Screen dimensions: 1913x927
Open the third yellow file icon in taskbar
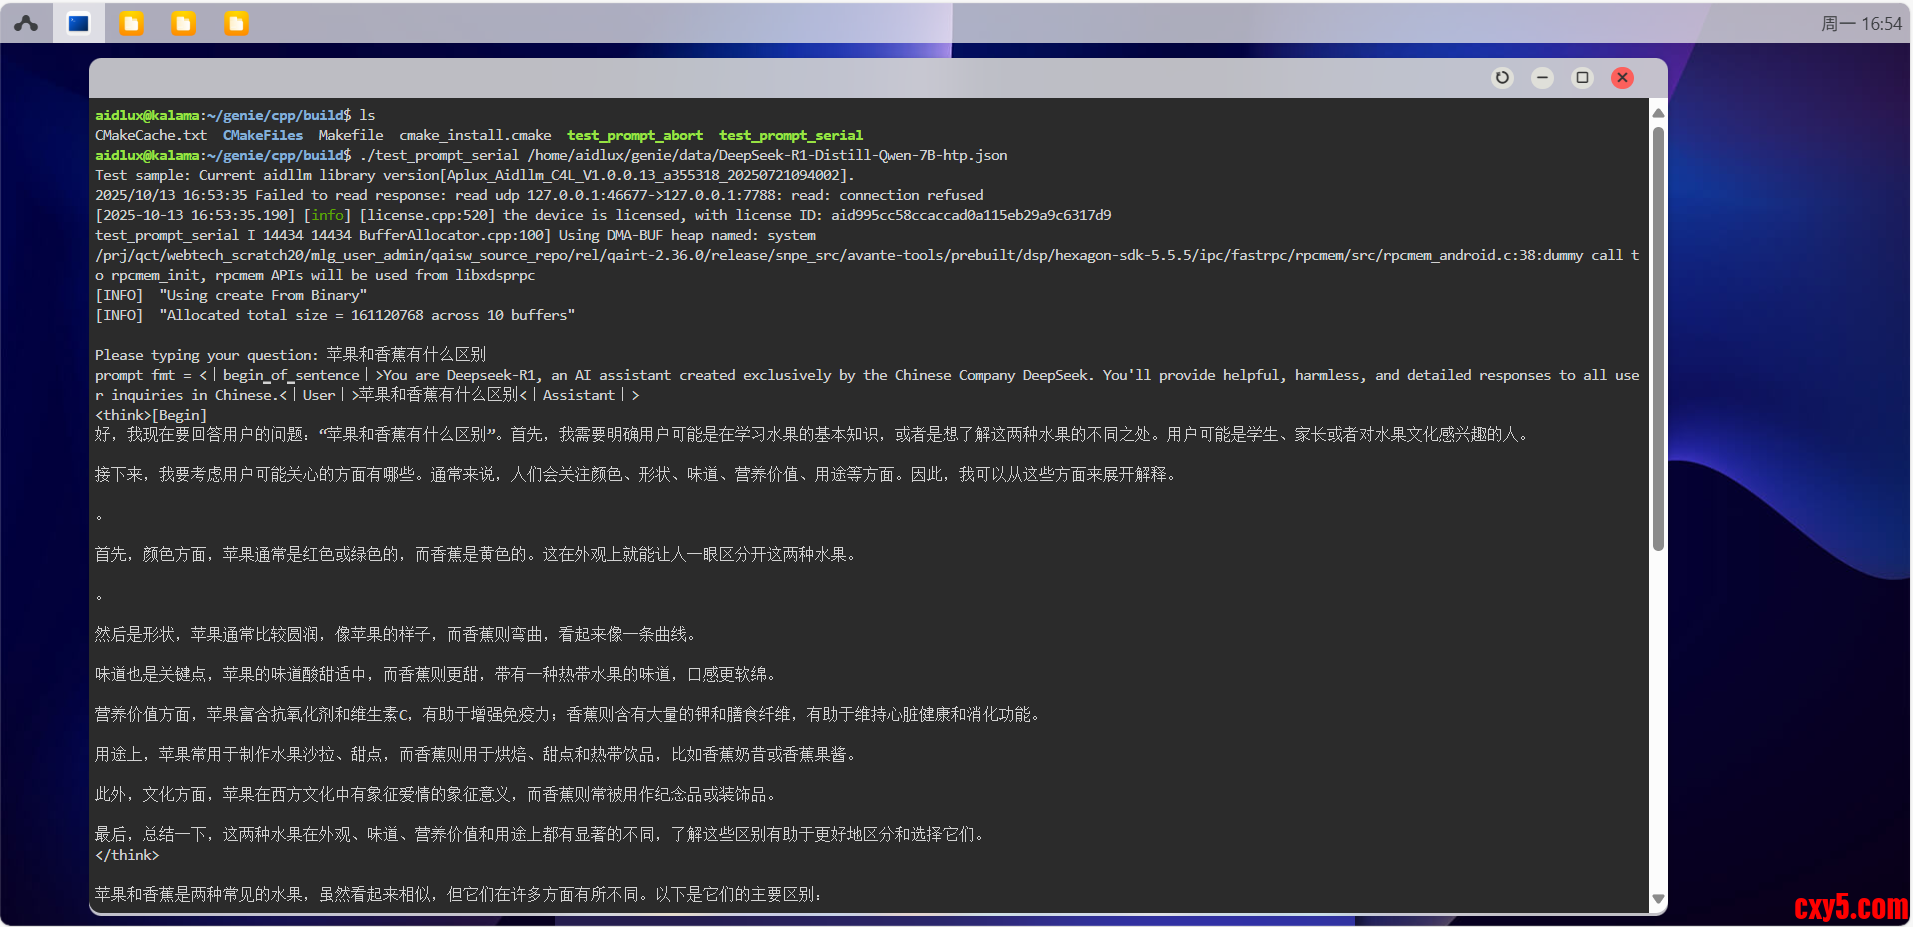pyautogui.click(x=236, y=23)
